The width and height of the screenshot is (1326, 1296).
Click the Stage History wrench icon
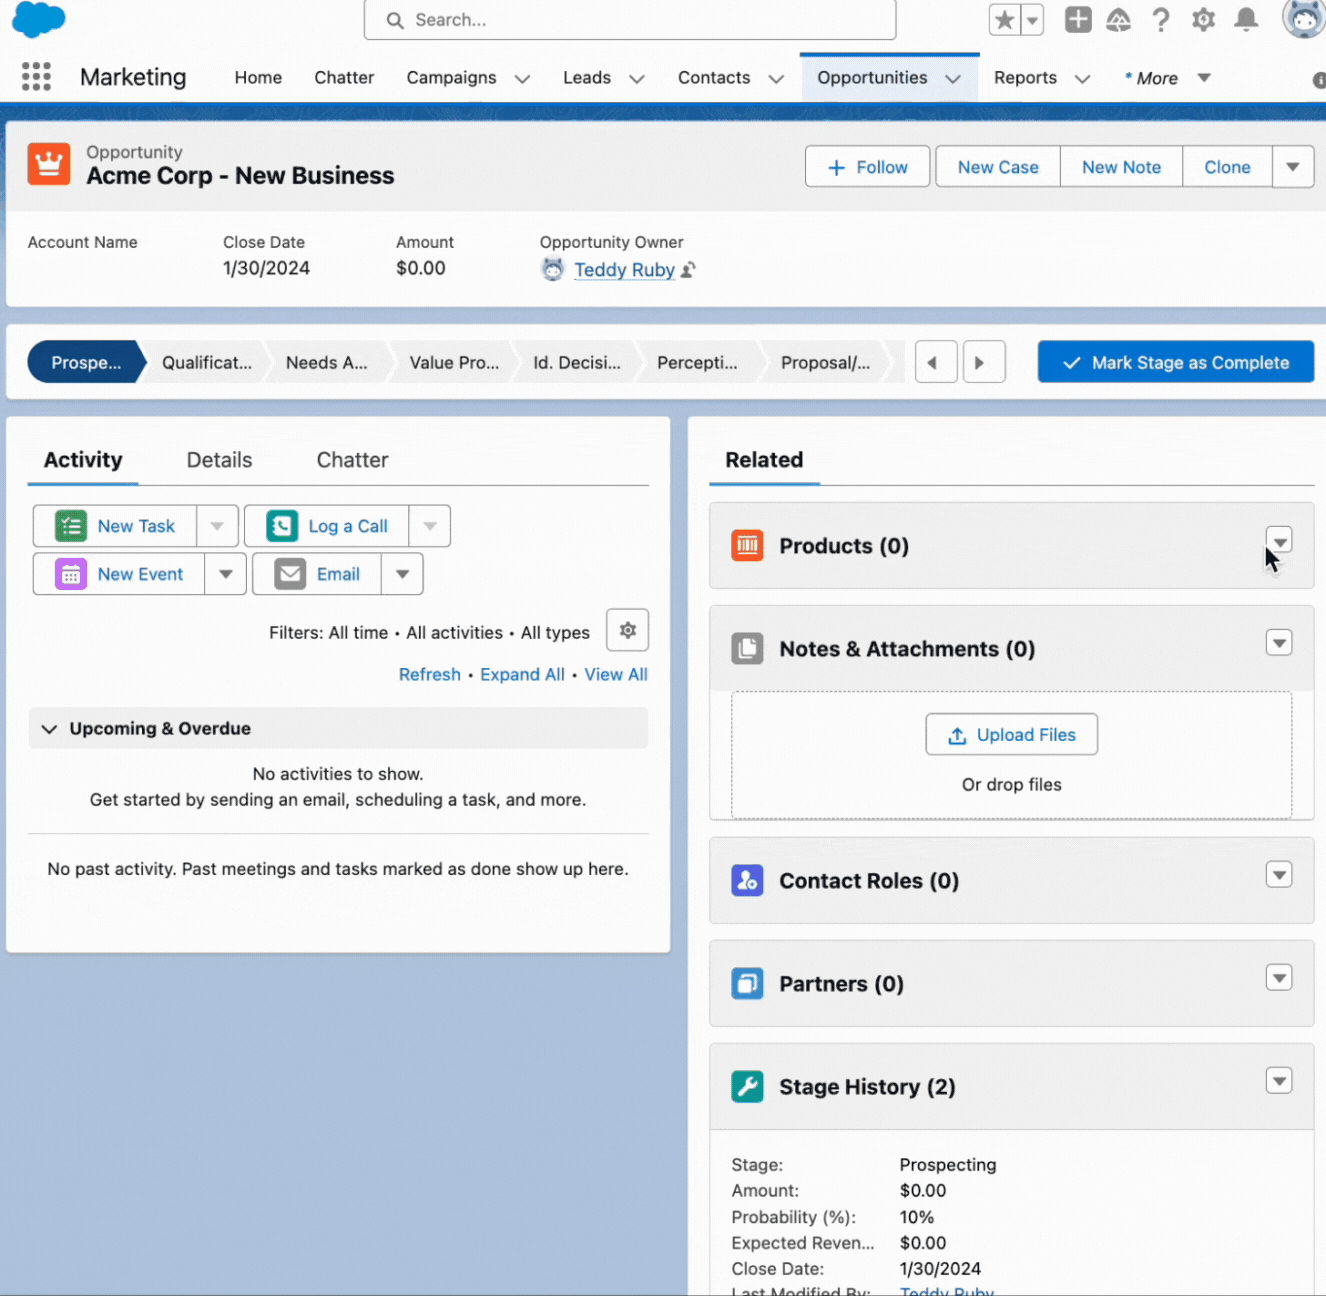[747, 1086]
